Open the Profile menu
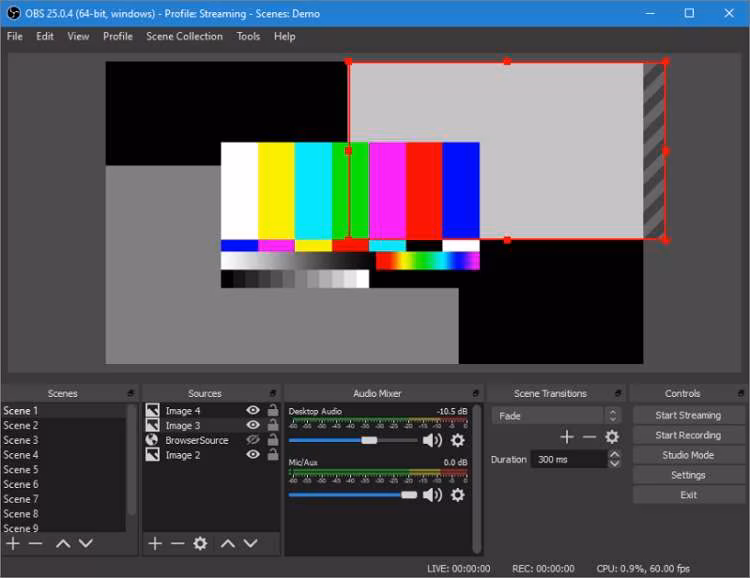The image size is (750, 578). pos(118,36)
